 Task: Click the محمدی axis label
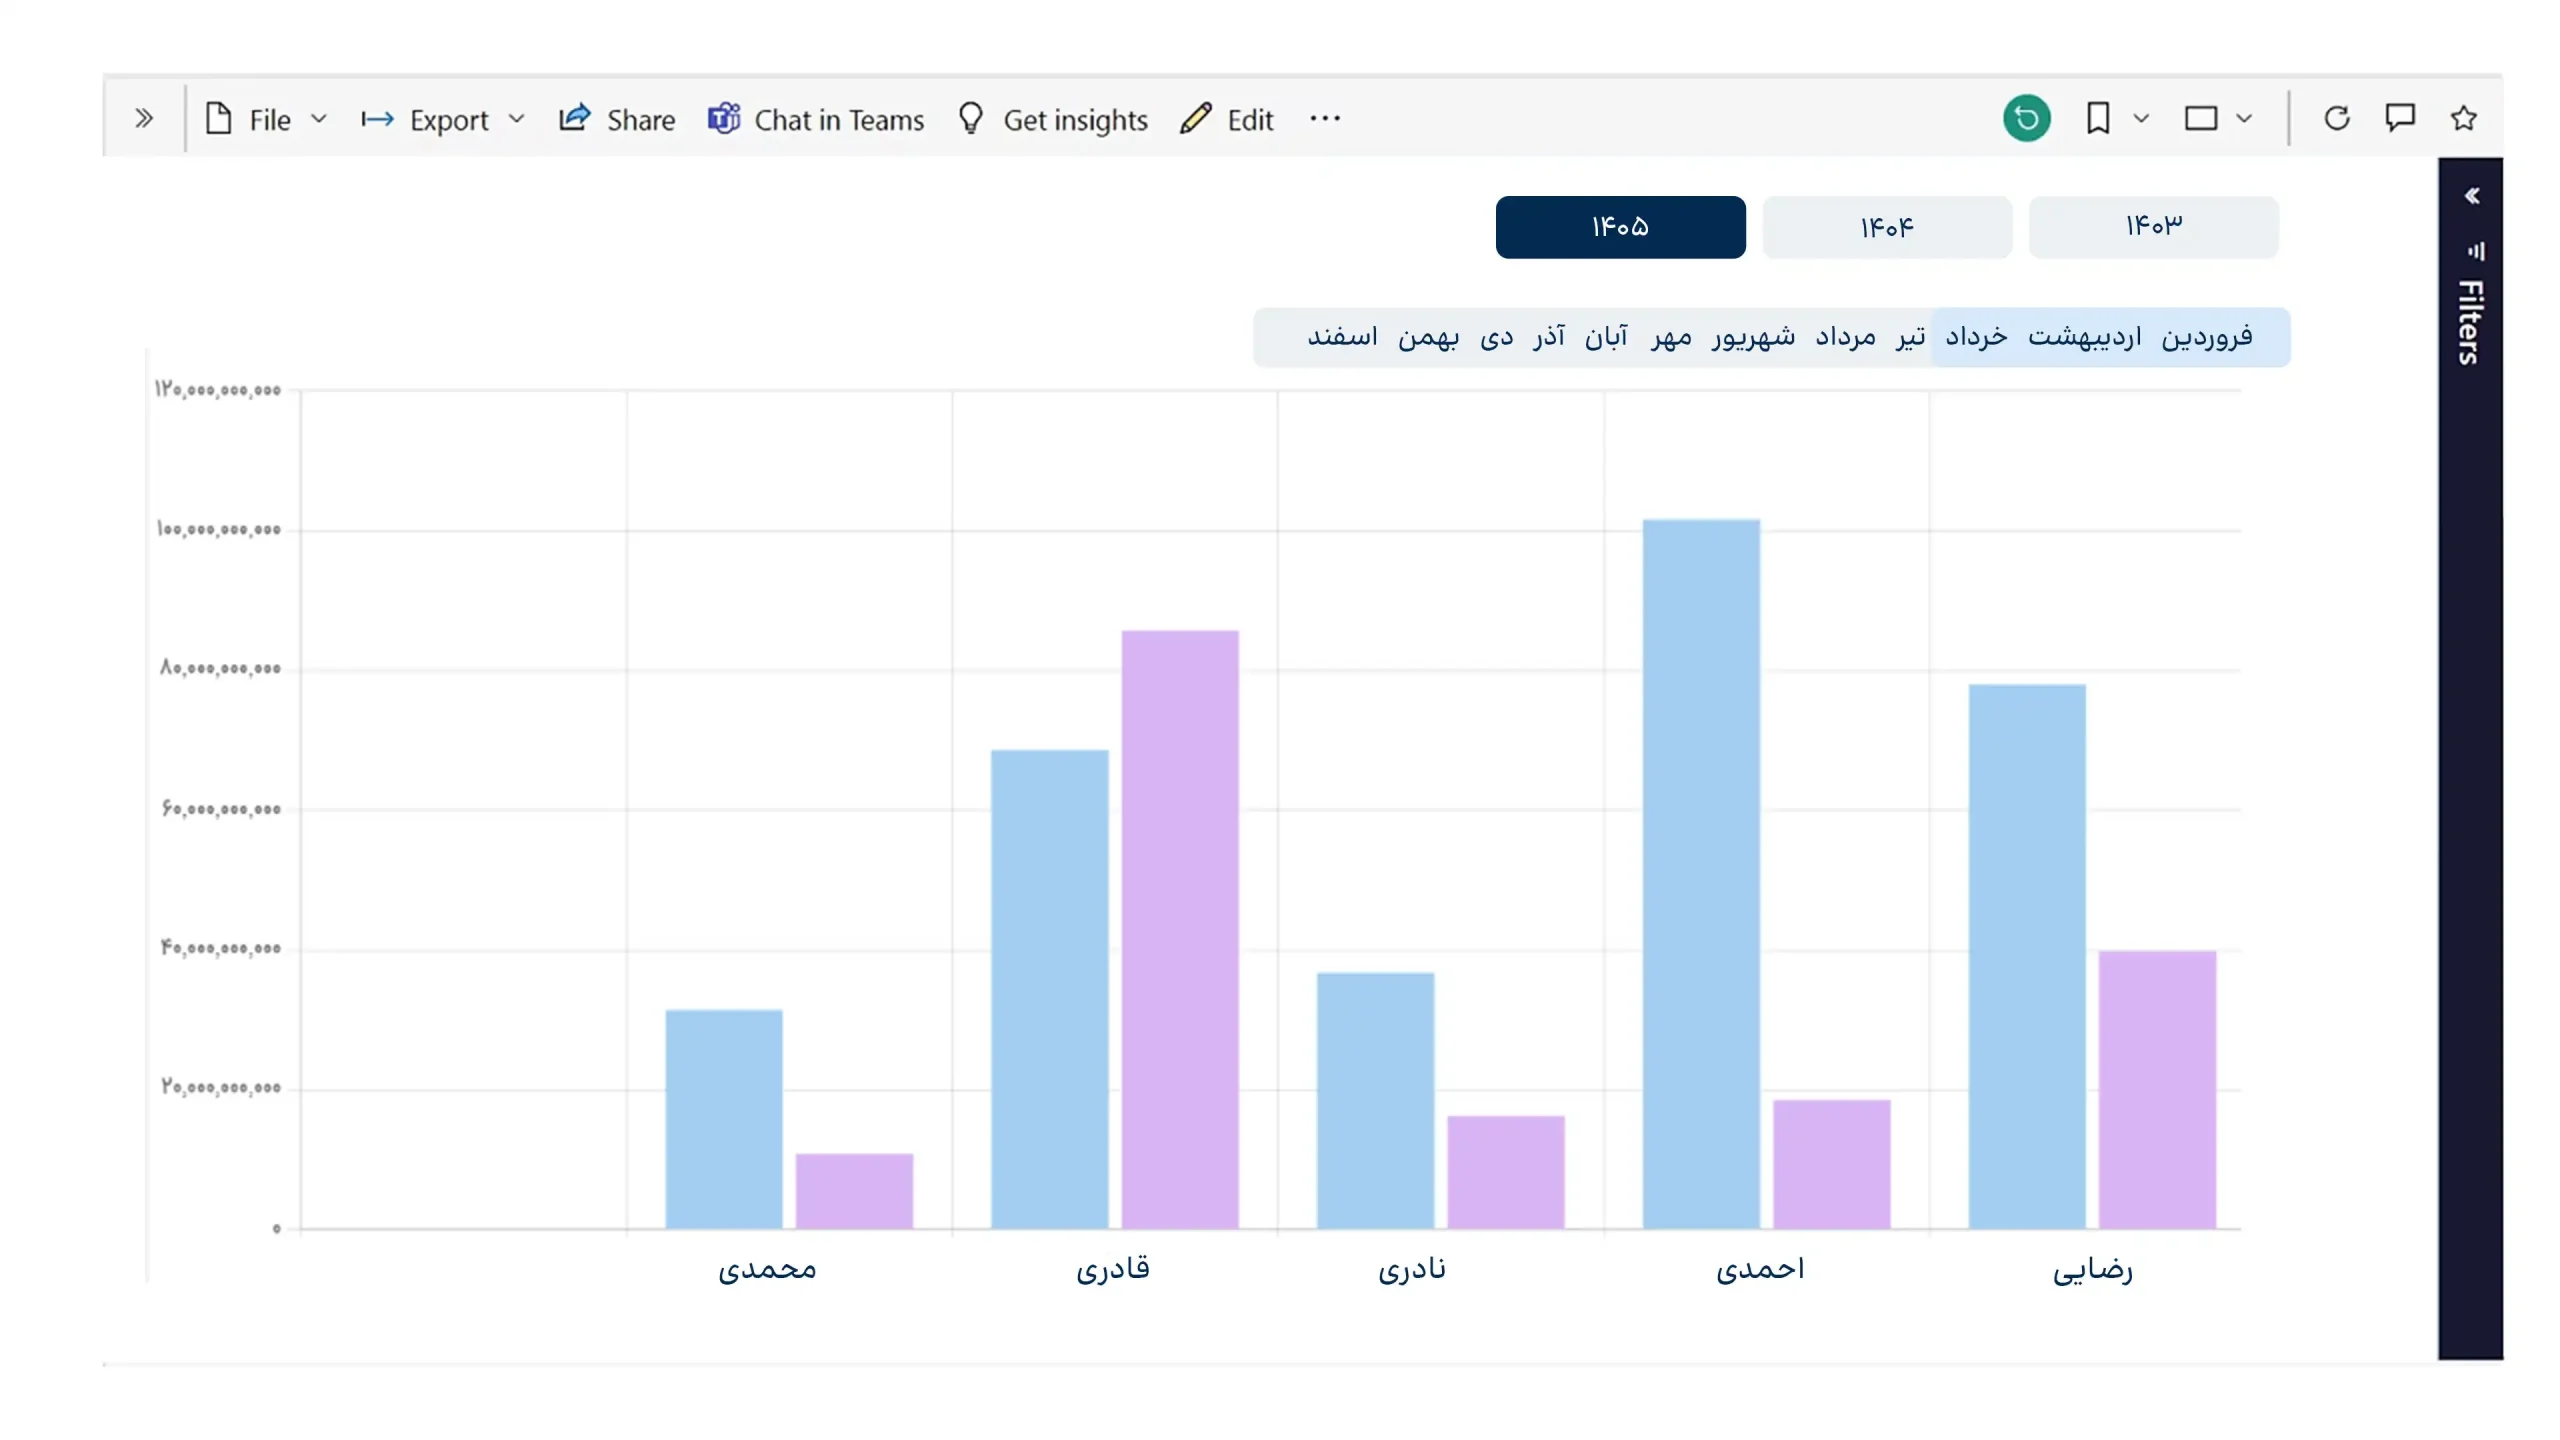click(x=767, y=1268)
